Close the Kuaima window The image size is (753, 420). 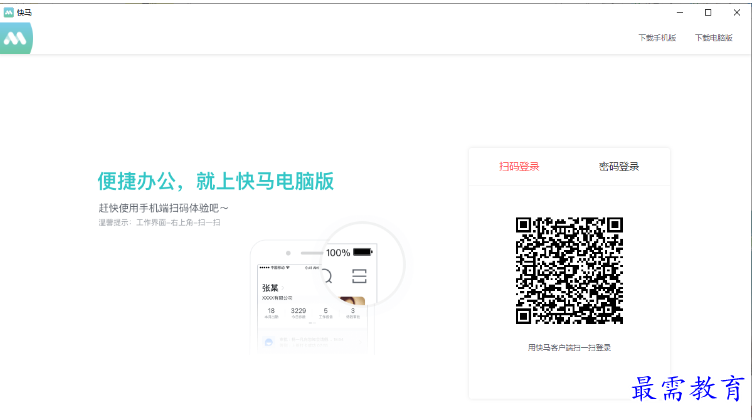click(x=737, y=12)
